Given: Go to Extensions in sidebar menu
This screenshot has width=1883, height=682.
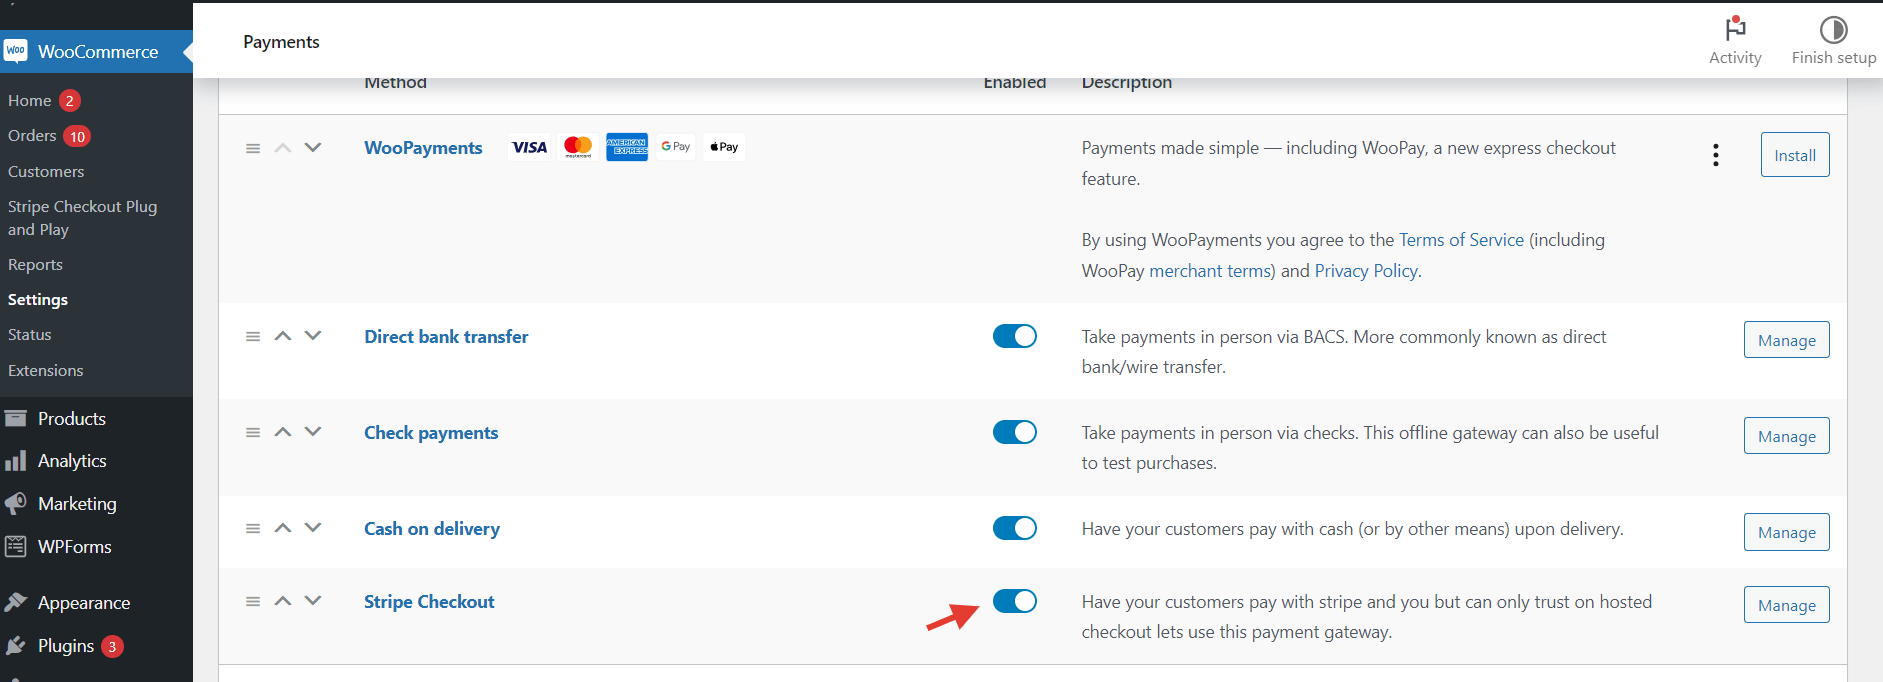Looking at the screenshot, I should click(46, 371).
